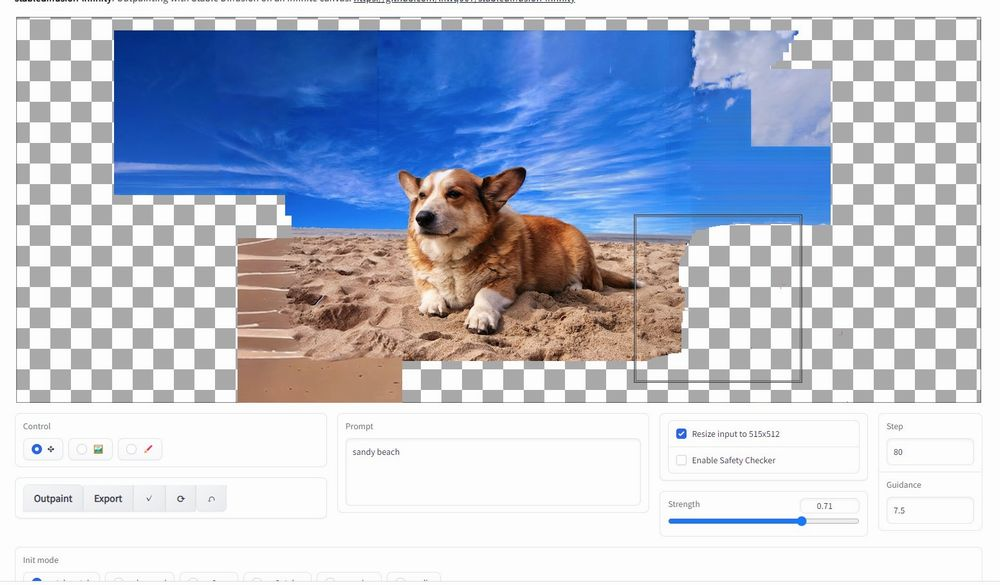Select the move/pan control radio option

click(37, 450)
